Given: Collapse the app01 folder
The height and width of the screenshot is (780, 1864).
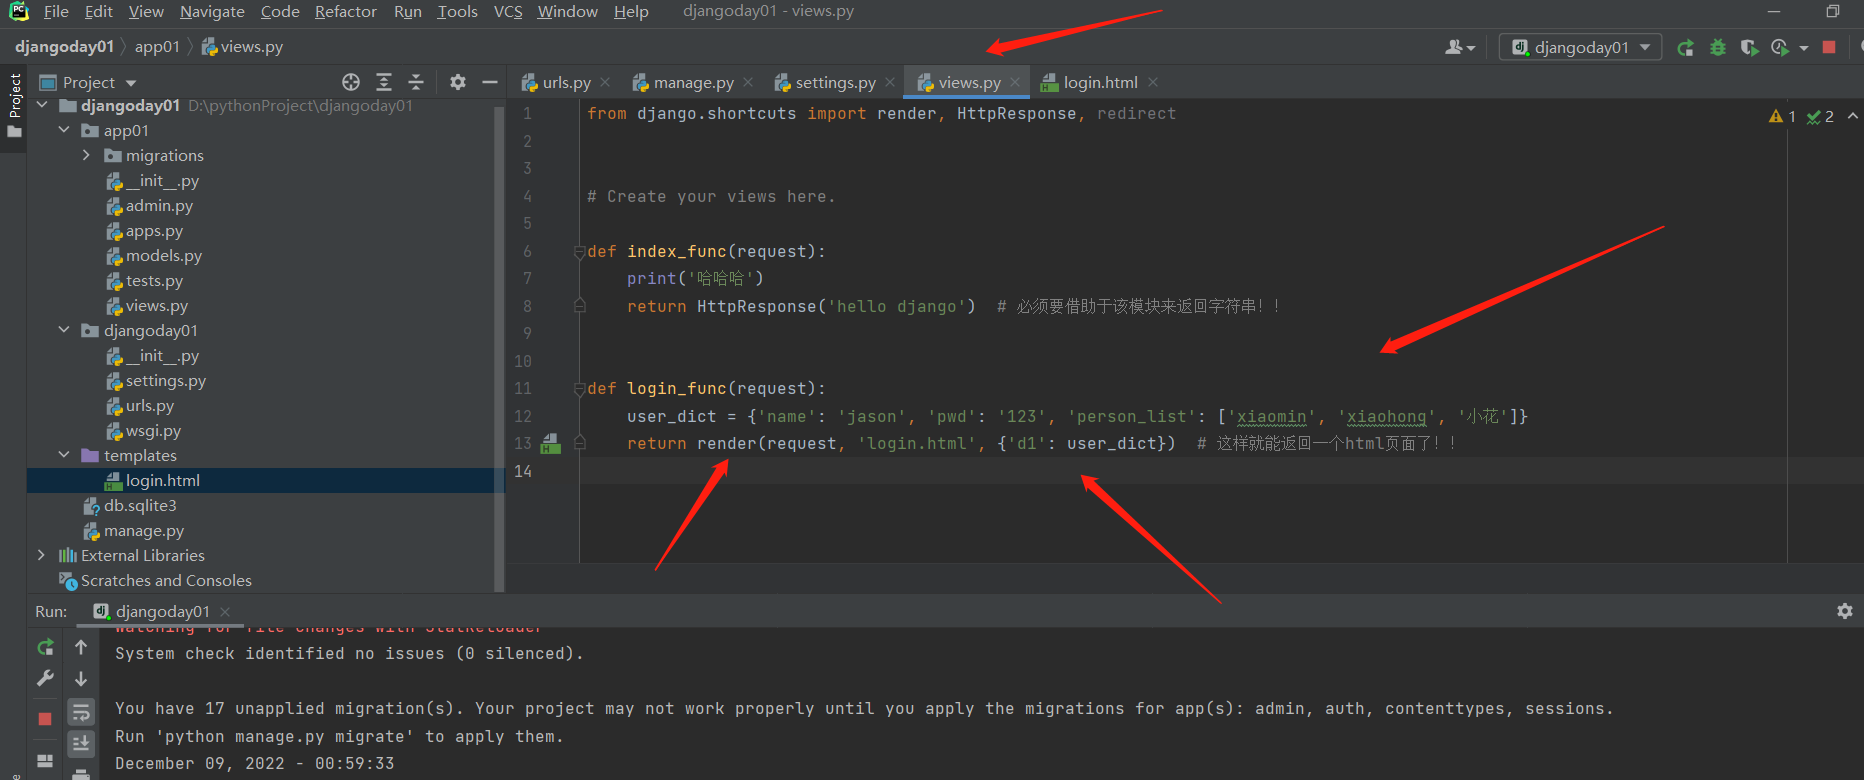Looking at the screenshot, I should [x=64, y=130].
